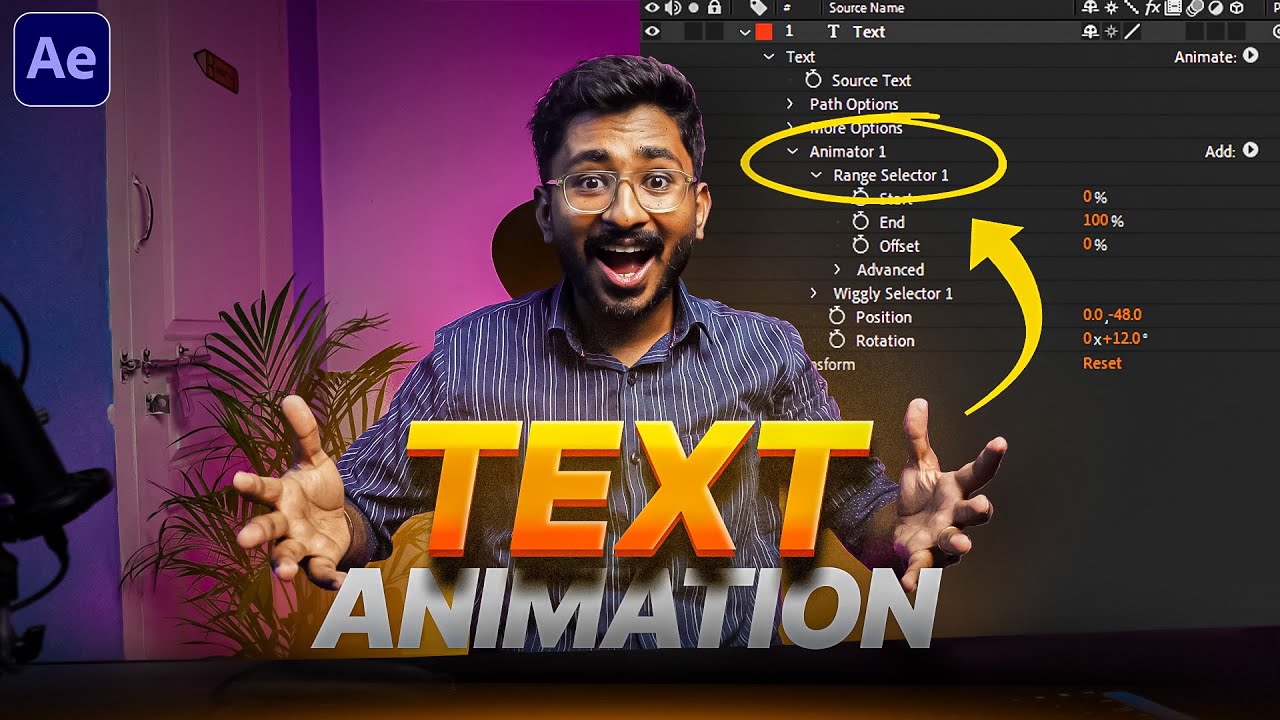Click the Position value 0.0,-48.0
This screenshot has width=1280, height=720.
(1112, 315)
